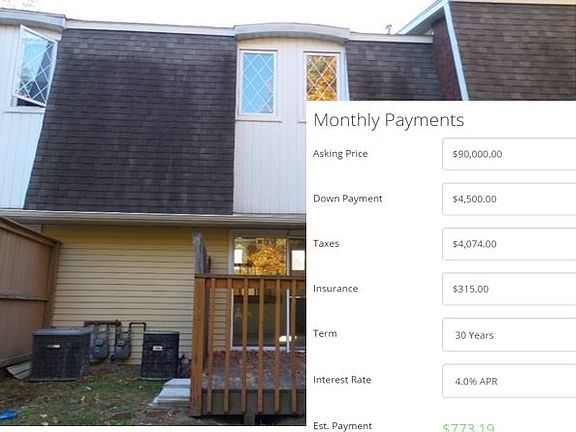Click the diamond-pattern center window in the photo
The width and height of the screenshot is (576, 432).
click(x=258, y=83)
